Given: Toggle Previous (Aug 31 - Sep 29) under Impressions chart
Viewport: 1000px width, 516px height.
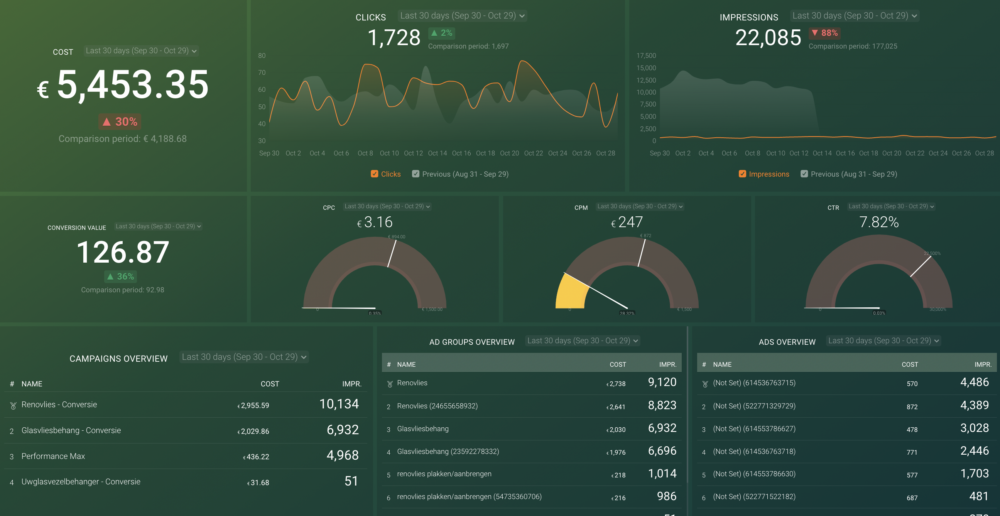Looking at the screenshot, I should click(804, 173).
